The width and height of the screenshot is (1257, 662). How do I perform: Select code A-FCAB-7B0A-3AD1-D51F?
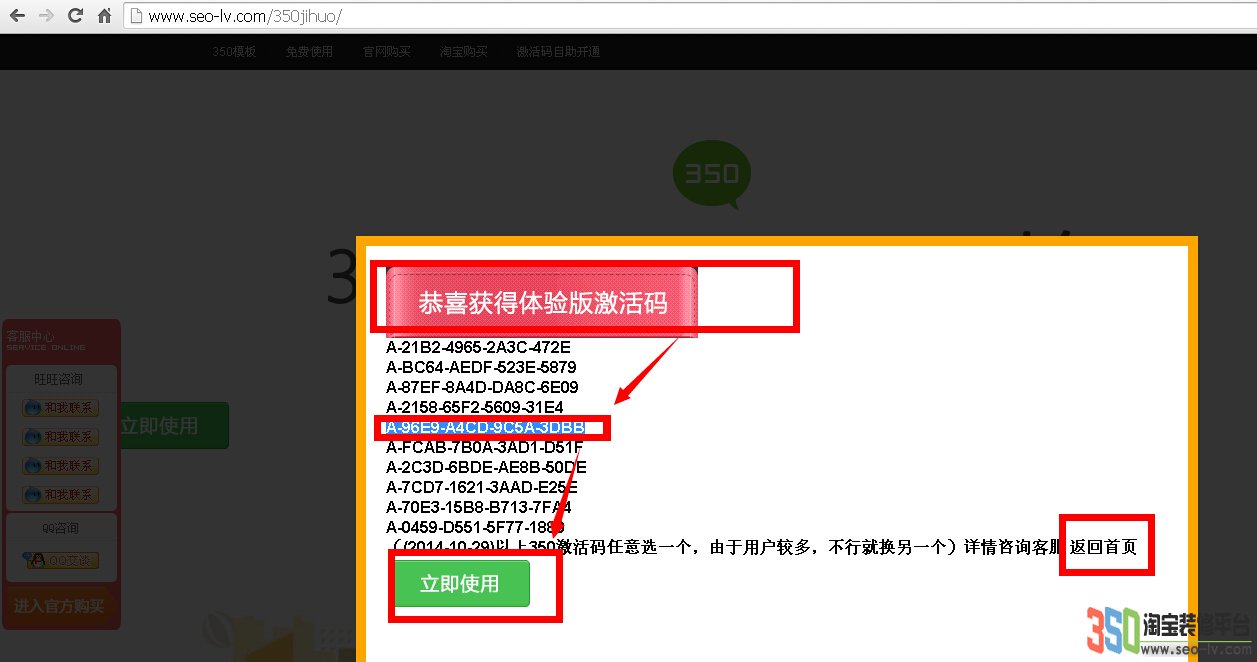485,447
